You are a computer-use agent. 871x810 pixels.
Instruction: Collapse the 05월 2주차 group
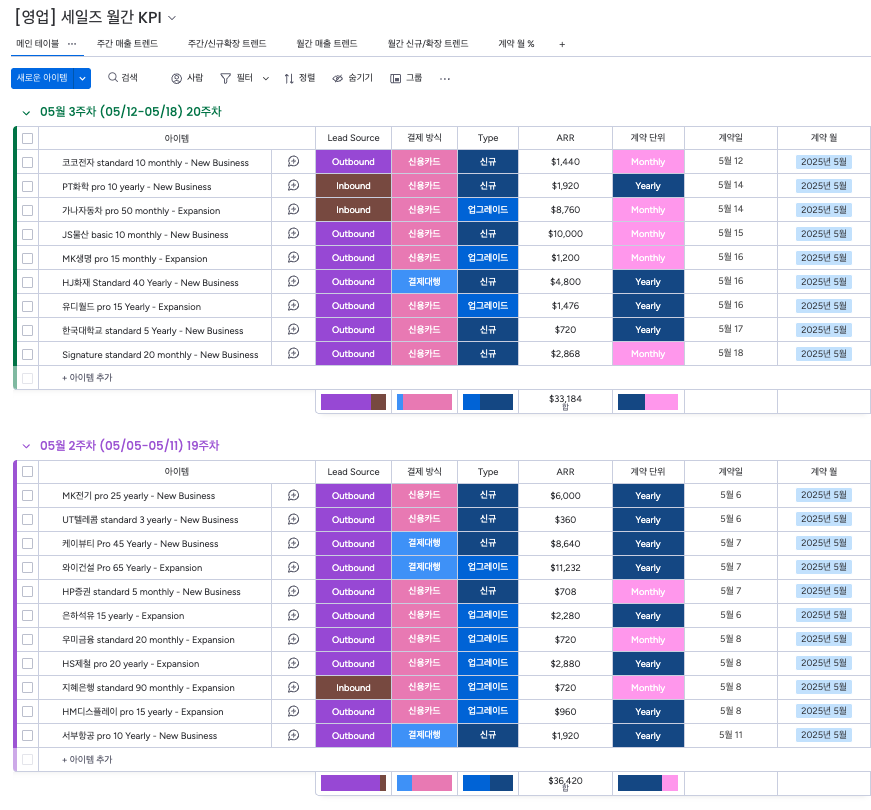27,446
